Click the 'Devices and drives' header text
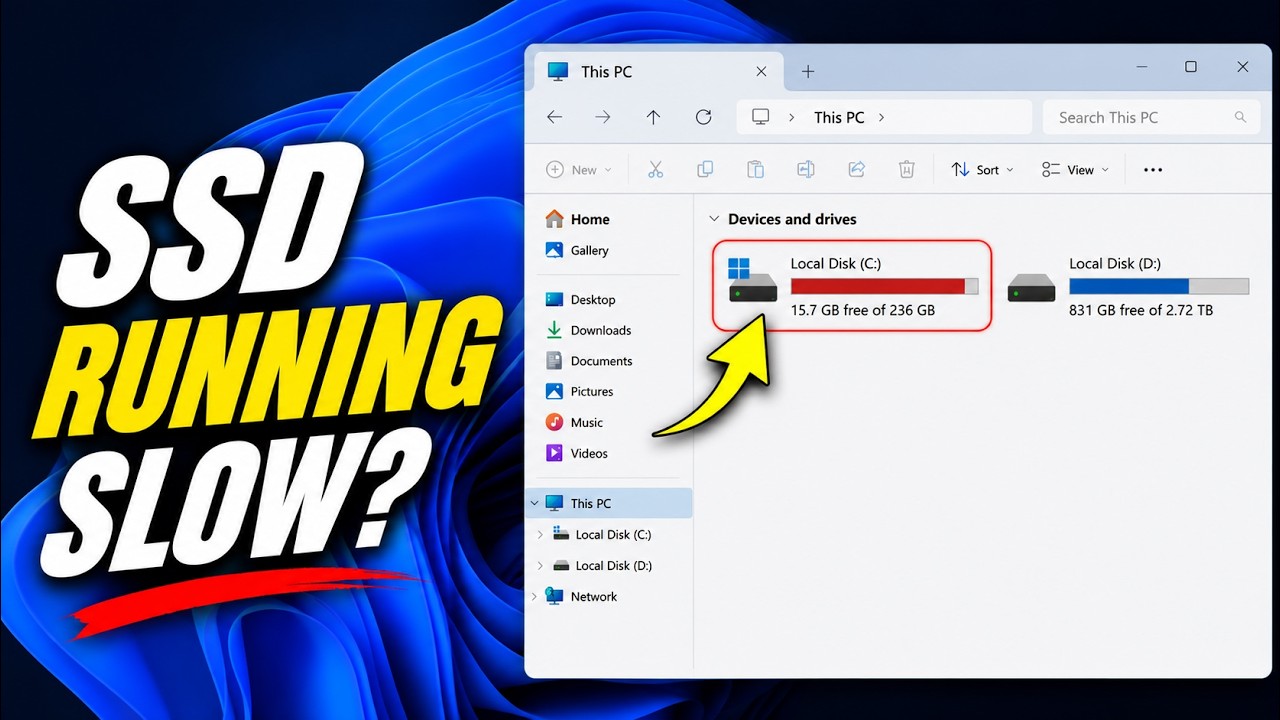The image size is (1280, 720). [x=792, y=219]
